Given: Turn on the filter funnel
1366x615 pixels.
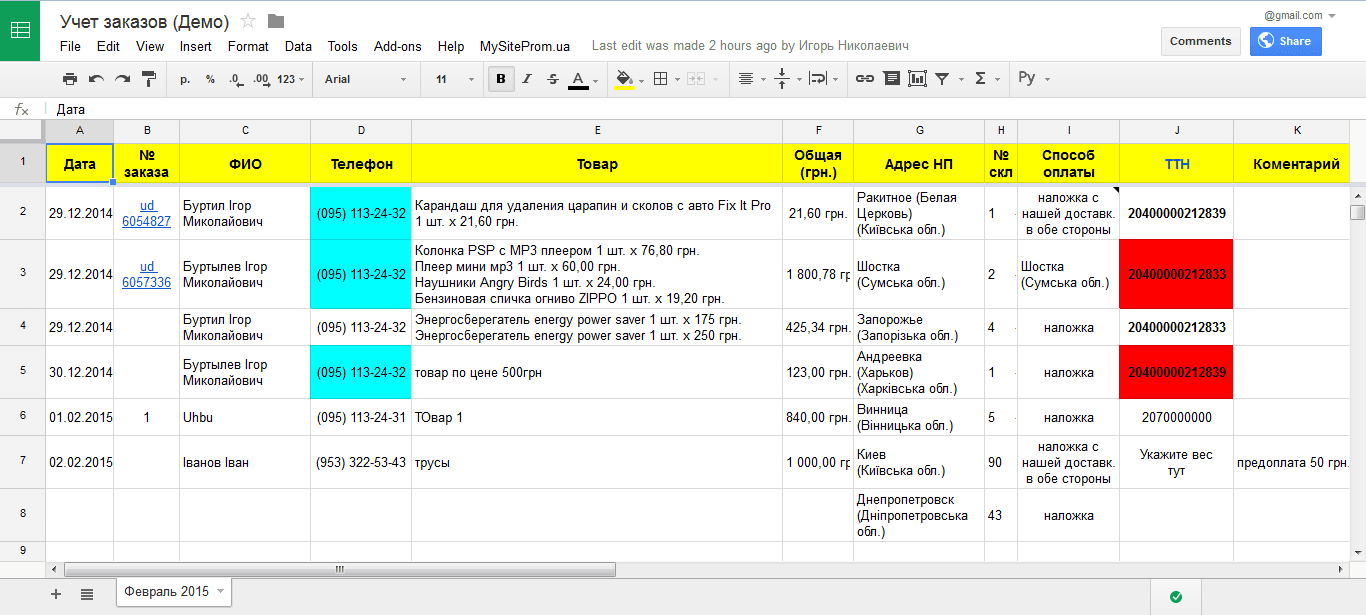Looking at the screenshot, I should pyautogui.click(x=942, y=79).
